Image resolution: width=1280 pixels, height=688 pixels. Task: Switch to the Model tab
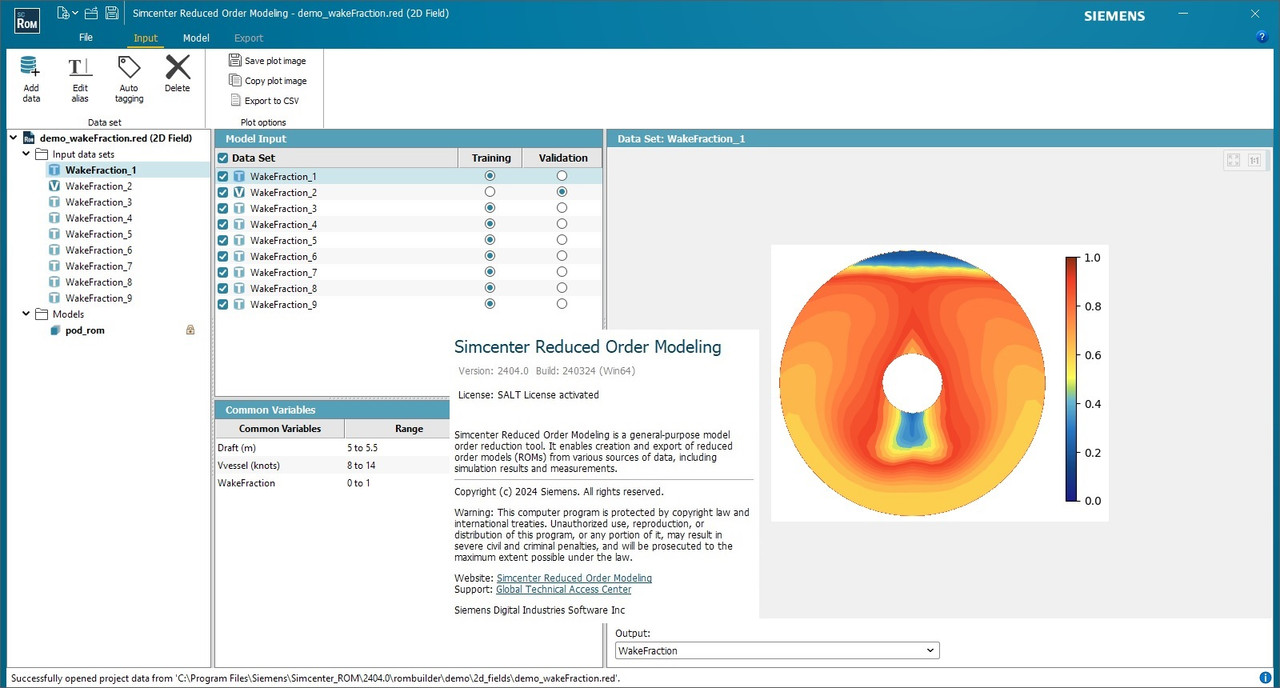[196, 38]
